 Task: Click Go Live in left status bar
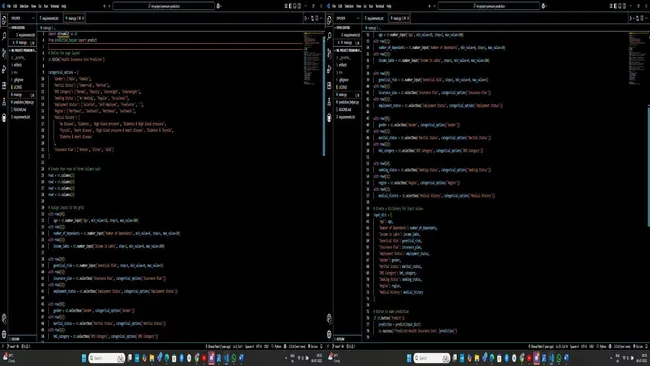(x=313, y=346)
